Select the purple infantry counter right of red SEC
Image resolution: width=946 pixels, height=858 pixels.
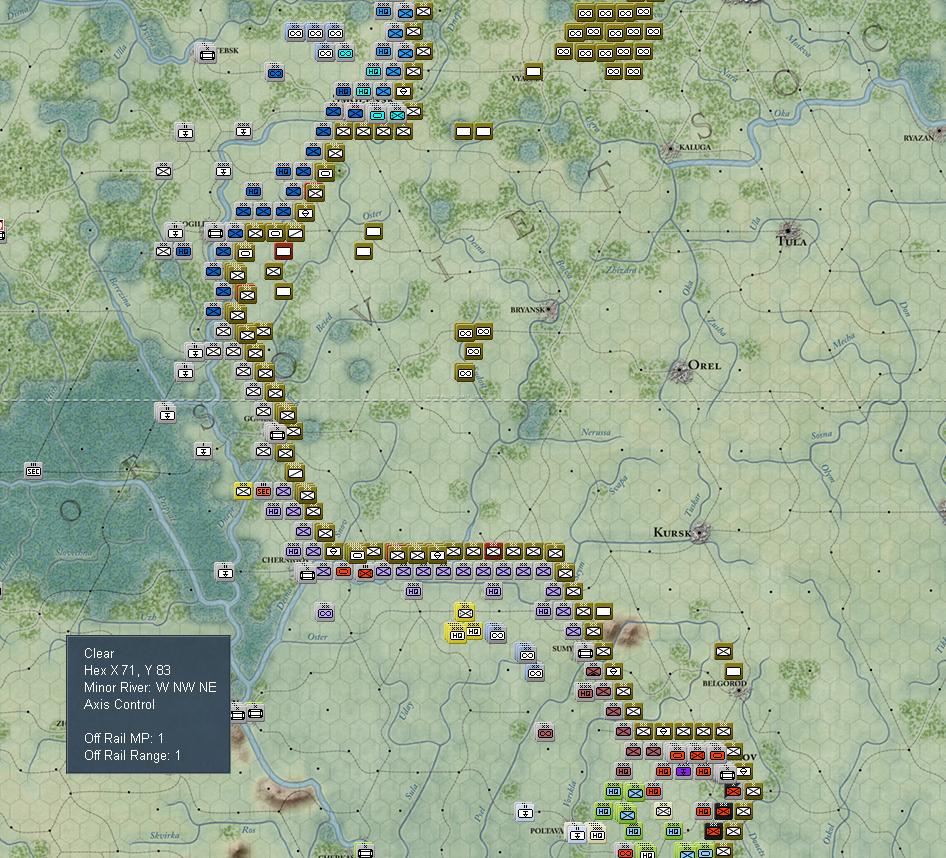(283, 491)
